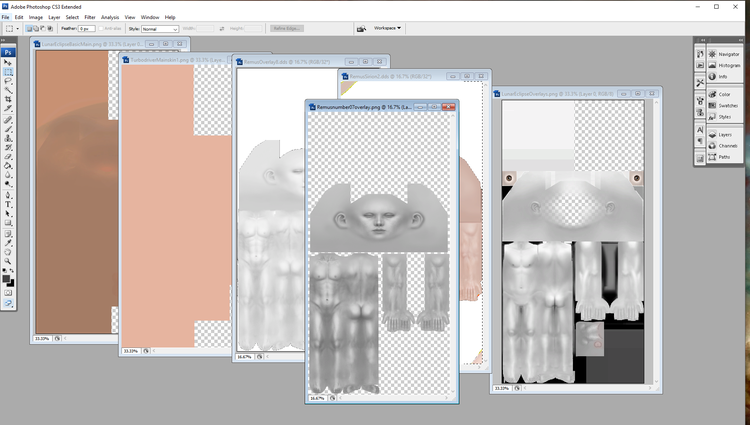Screen dimensions: 750x425
Task: Select the Hand tool
Action: [8, 252]
